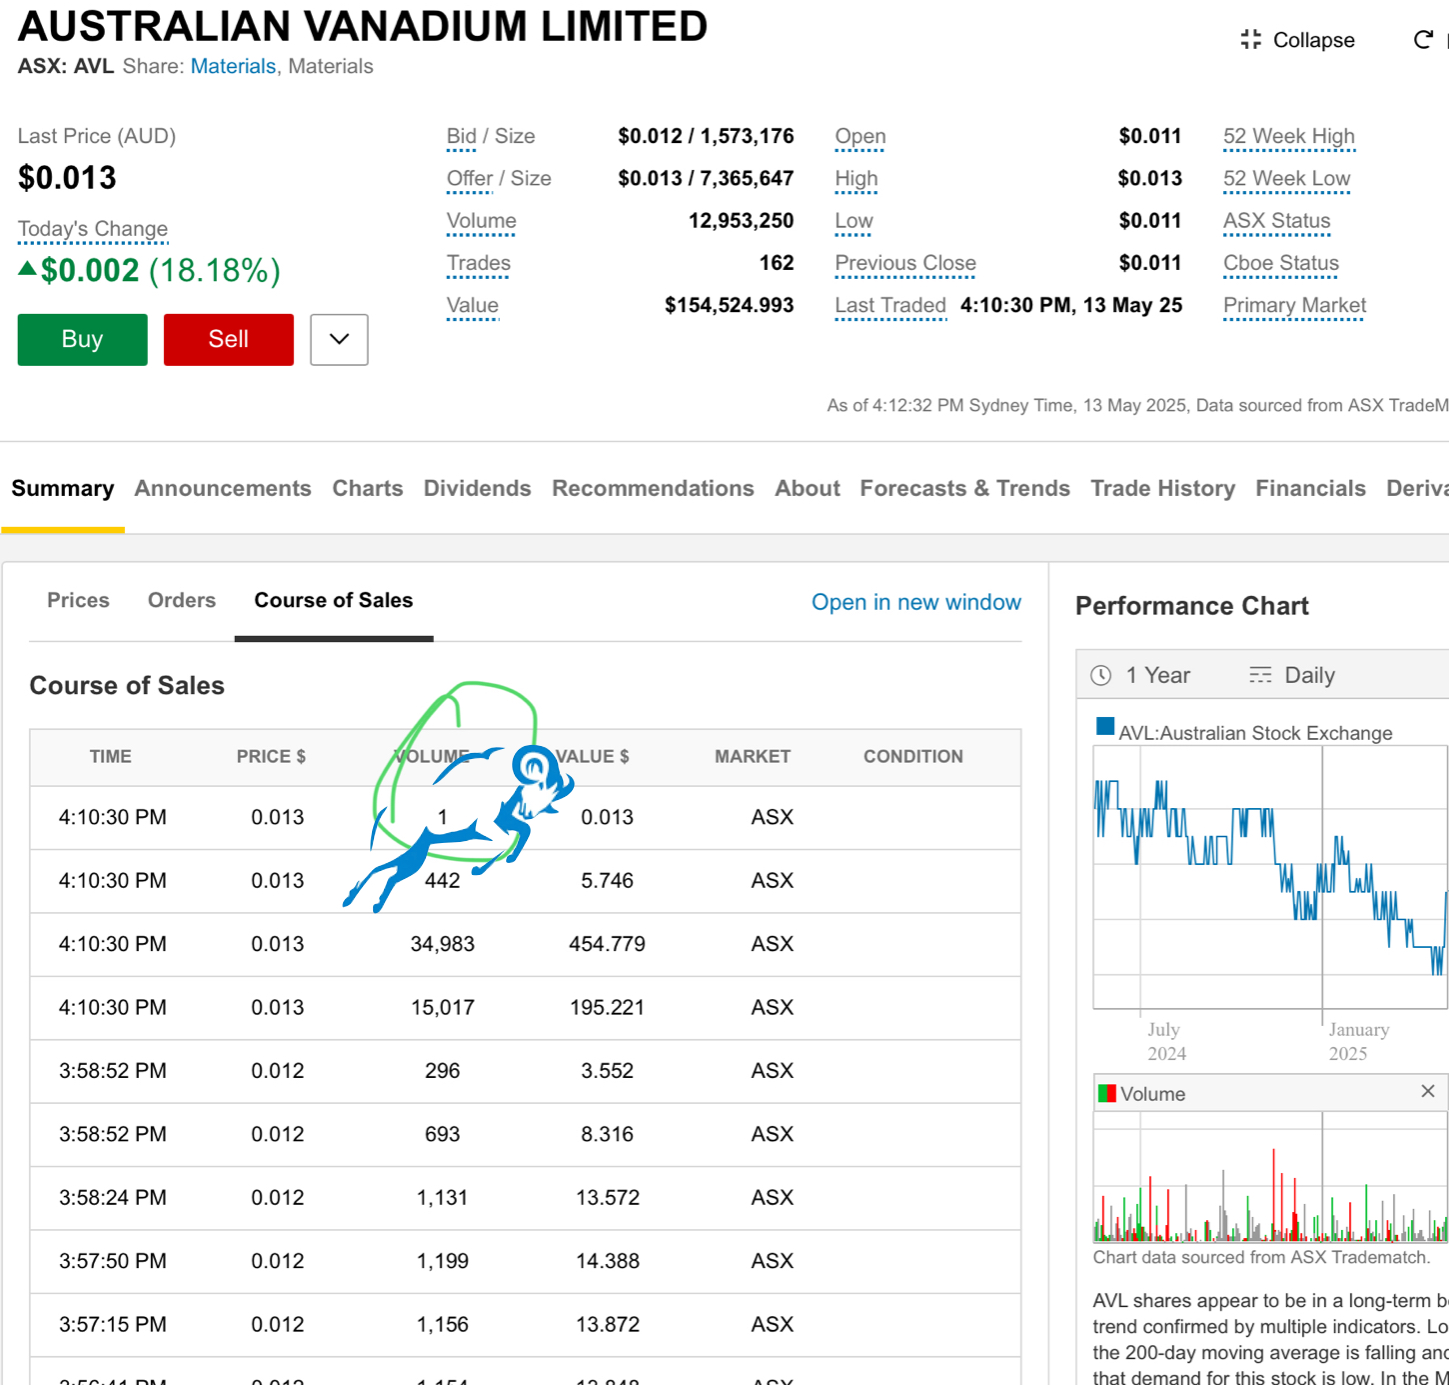The height and width of the screenshot is (1385, 1449).
Task: Click the Open price label
Action: coord(860,137)
